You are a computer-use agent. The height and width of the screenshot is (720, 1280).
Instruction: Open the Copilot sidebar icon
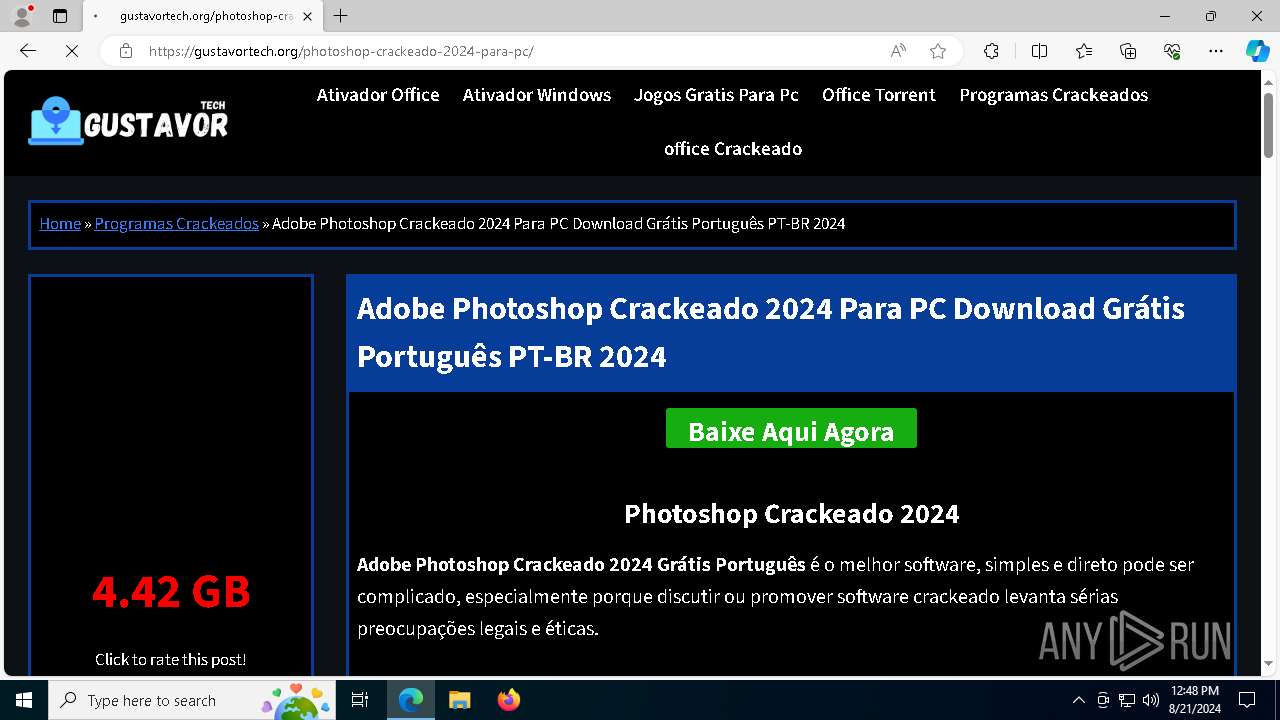(1257, 51)
